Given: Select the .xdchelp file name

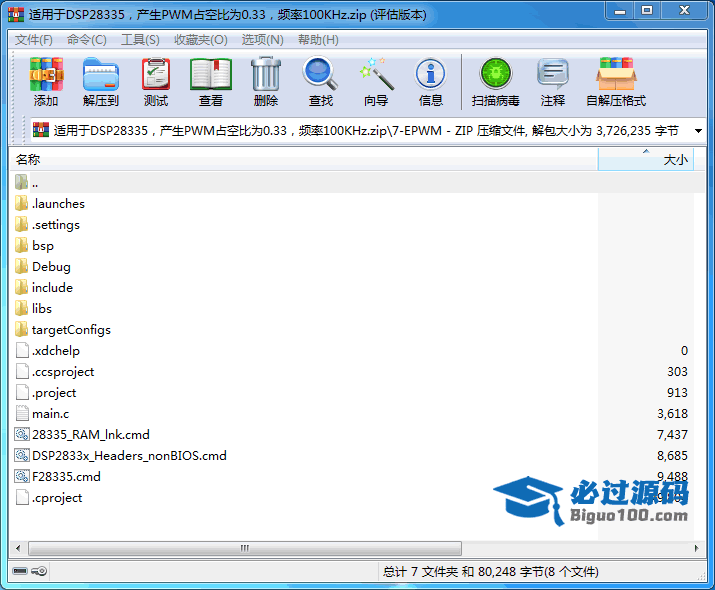Looking at the screenshot, I should pos(56,351).
